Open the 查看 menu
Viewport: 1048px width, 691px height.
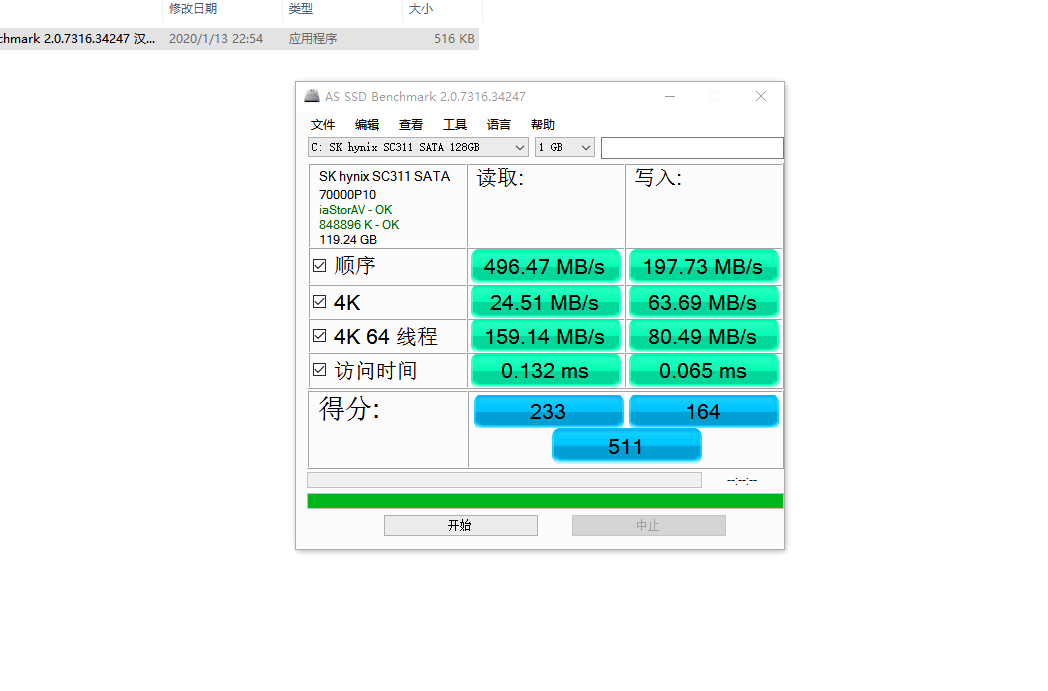point(411,124)
